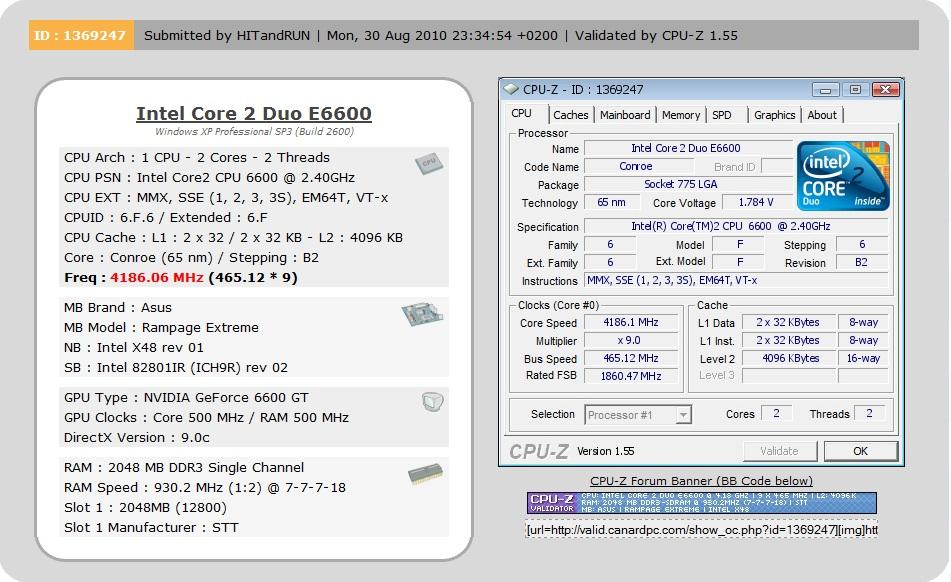Image resolution: width=951 pixels, height=582 pixels.
Task: Click the CPU-Z maximize button
Action: click(x=855, y=90)
